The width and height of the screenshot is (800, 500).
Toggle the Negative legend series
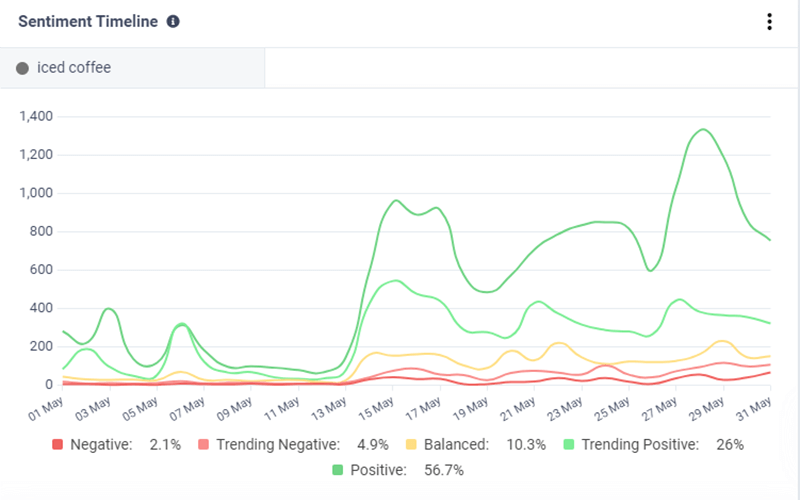[x=102, y=444]
